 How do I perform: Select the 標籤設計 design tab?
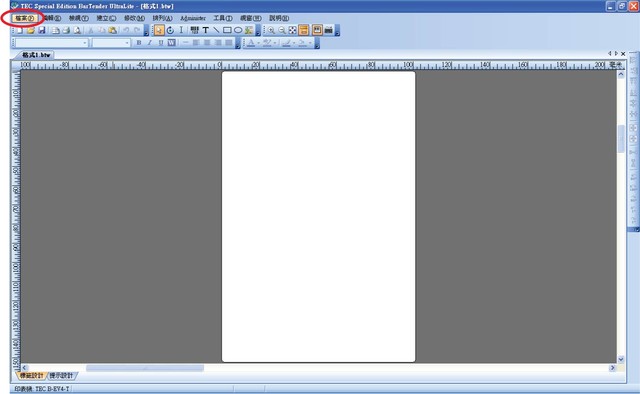(31, 376)
